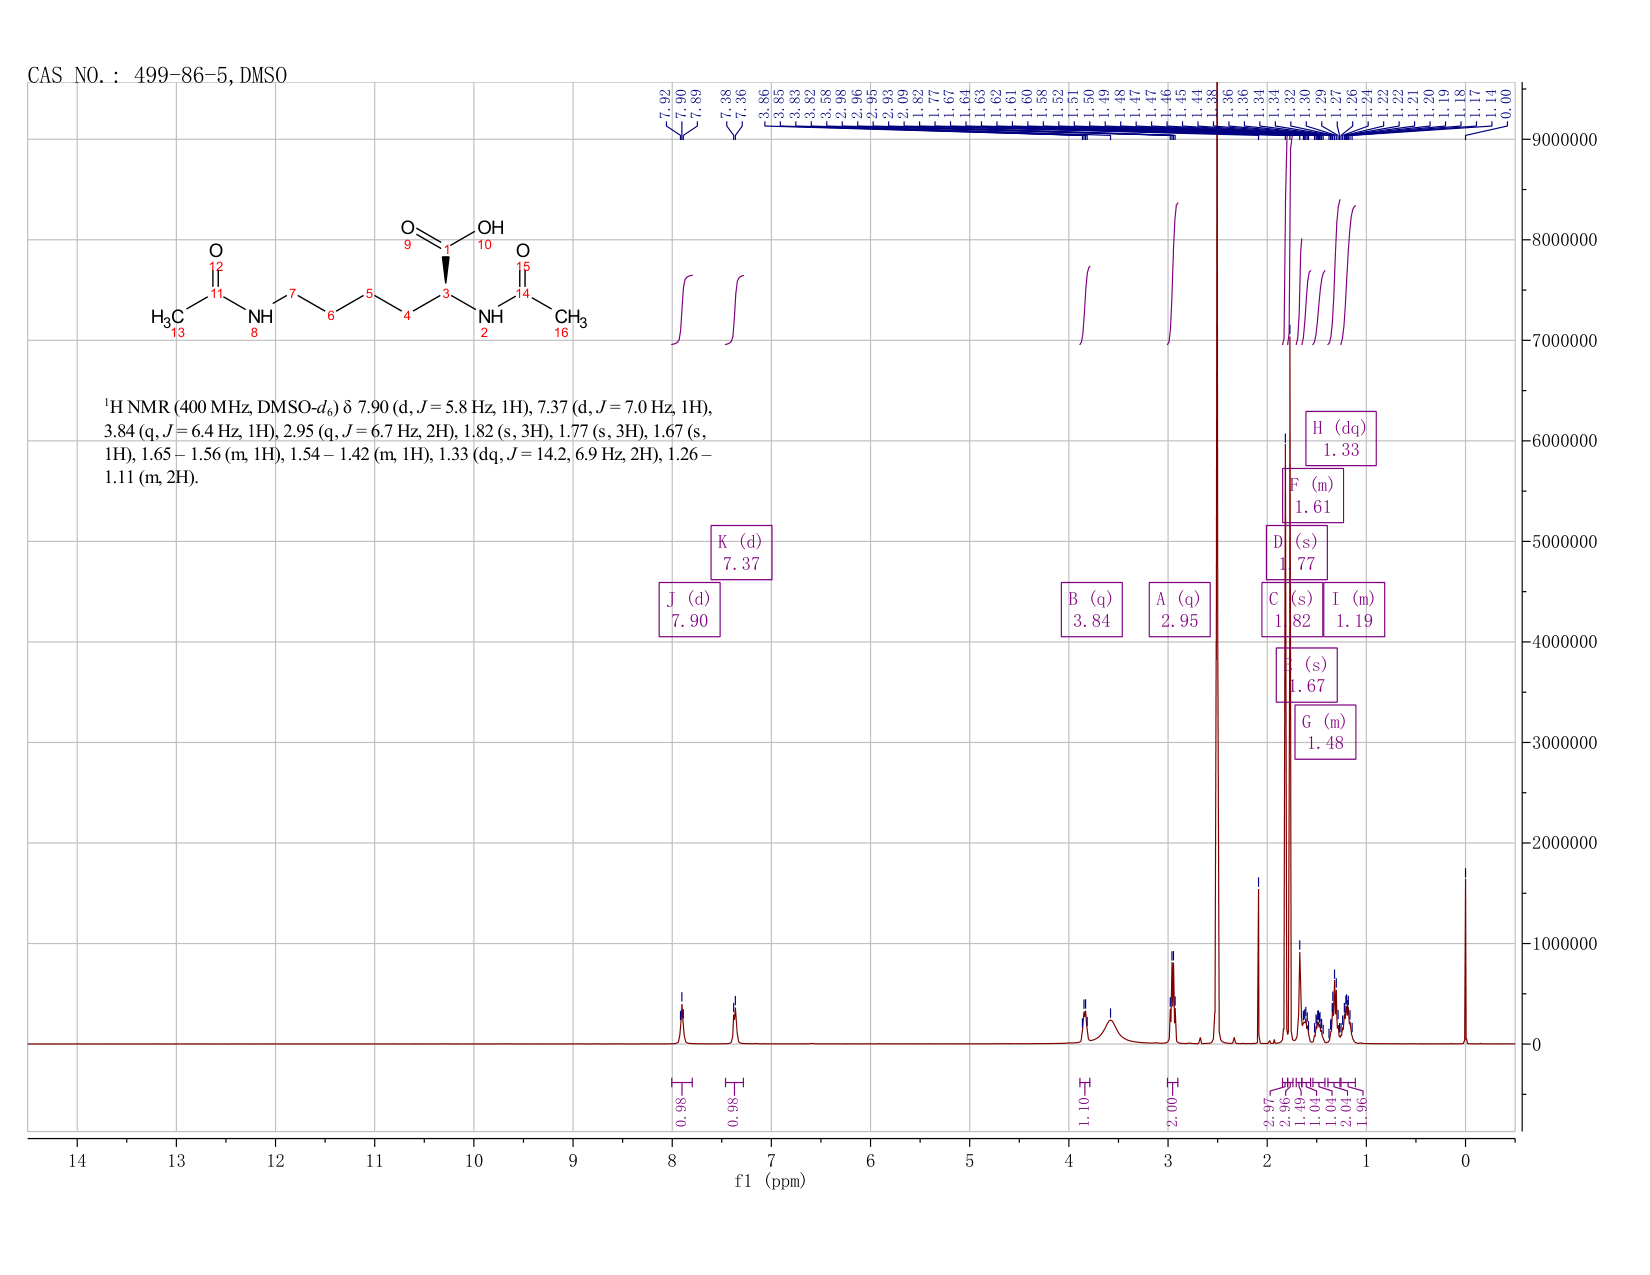Screen dimensions: 1650x1275
Task: Click the OH group in the structure
Action: 490,228
